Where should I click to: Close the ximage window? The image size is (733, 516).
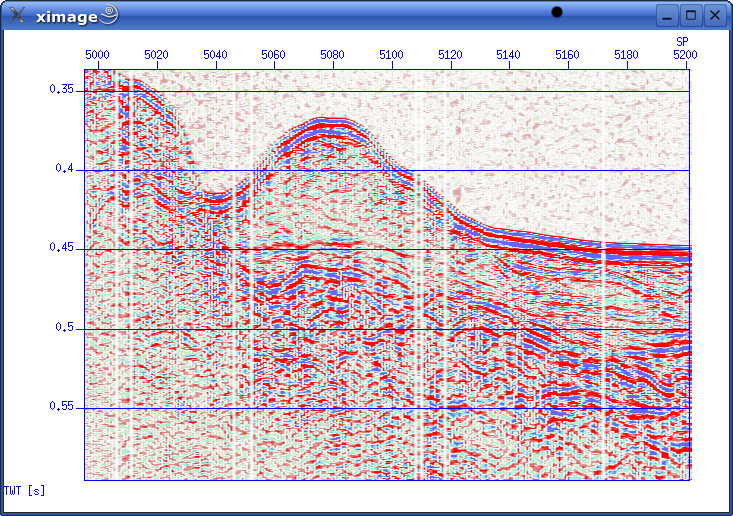point(715,15)
